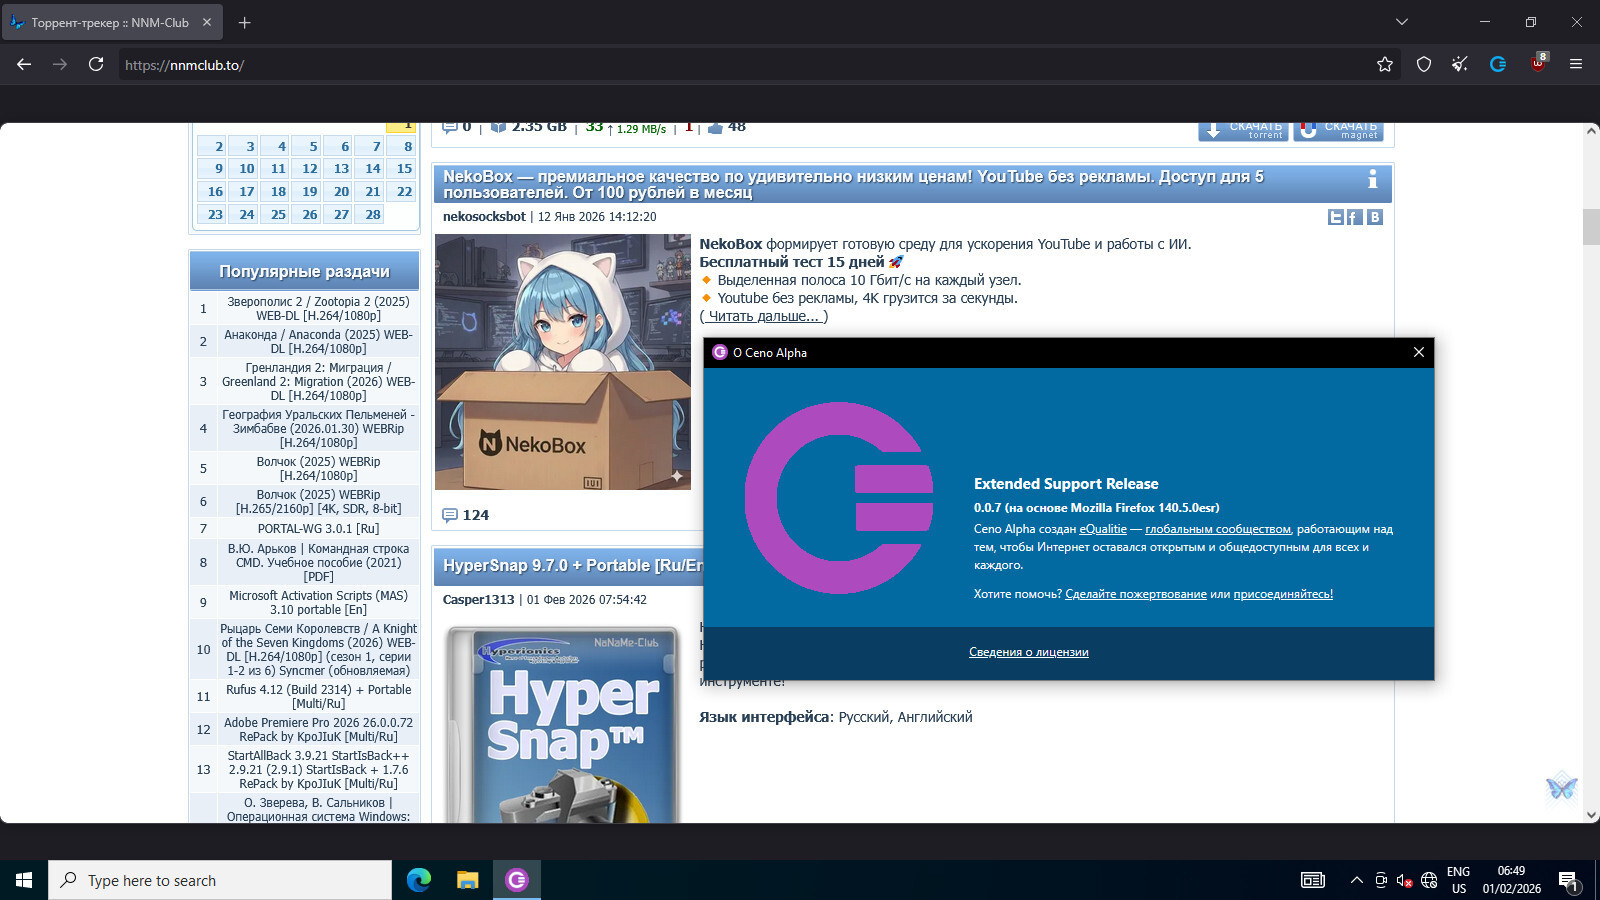1600x900 pixels.
Task: Click the shield tracking protection icon
Action: [1424, 64]
